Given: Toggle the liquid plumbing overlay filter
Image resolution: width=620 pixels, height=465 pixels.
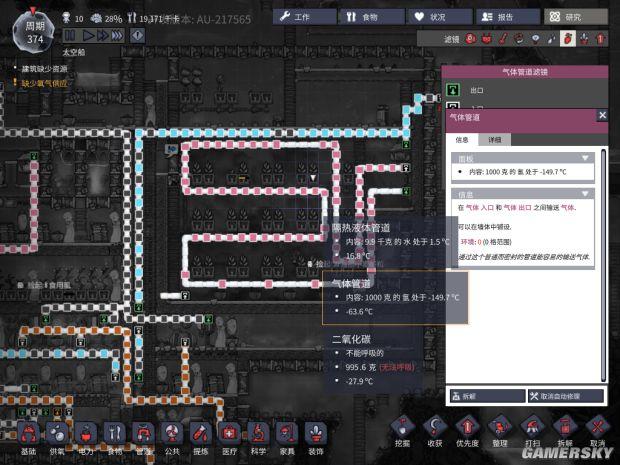Looking at the screenshot, I should (x=551, y=39).
